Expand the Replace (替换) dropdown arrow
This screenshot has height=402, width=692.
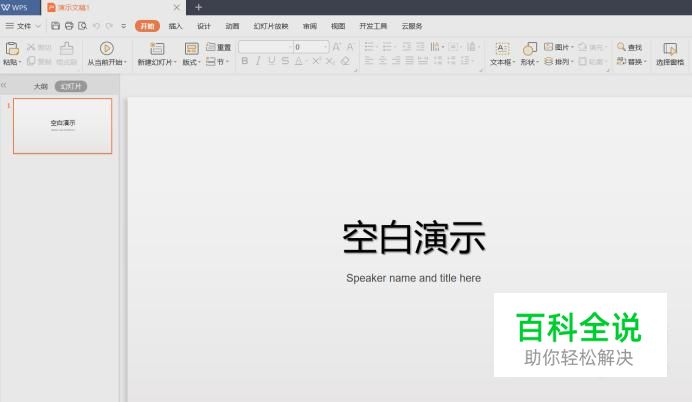coord(645,62)
